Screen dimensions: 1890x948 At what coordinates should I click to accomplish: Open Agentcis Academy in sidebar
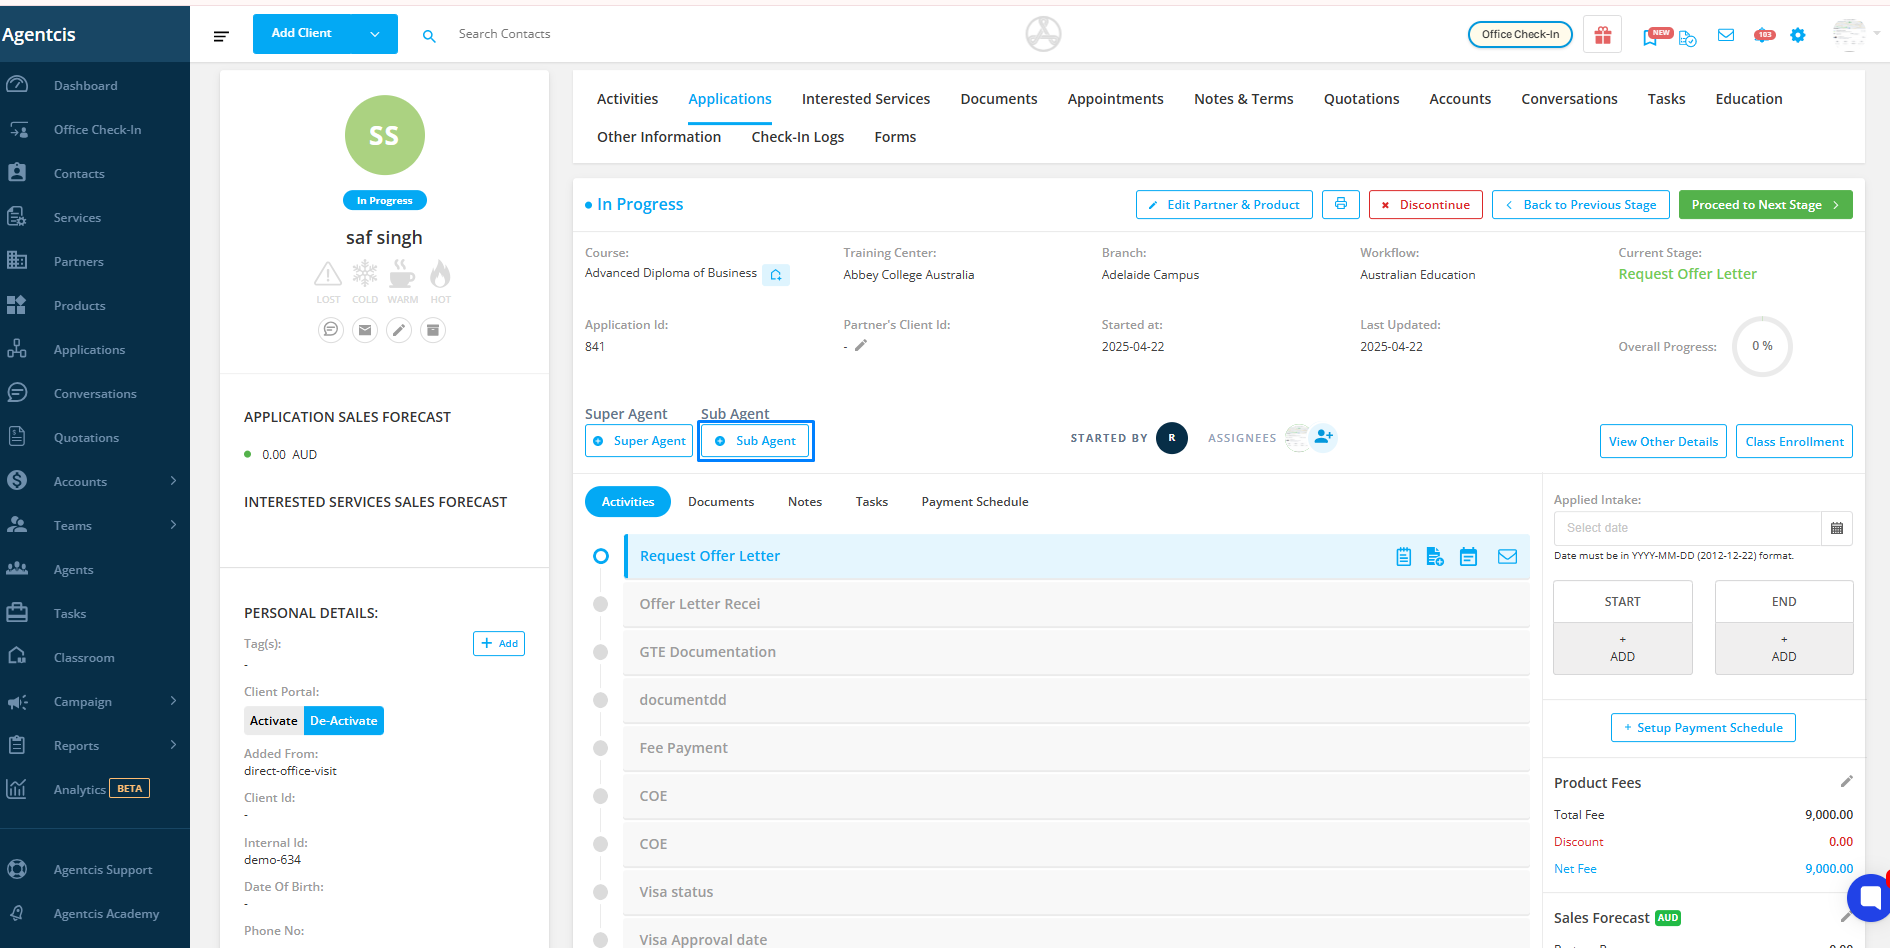pyautogui.click(x=106, y=914)
